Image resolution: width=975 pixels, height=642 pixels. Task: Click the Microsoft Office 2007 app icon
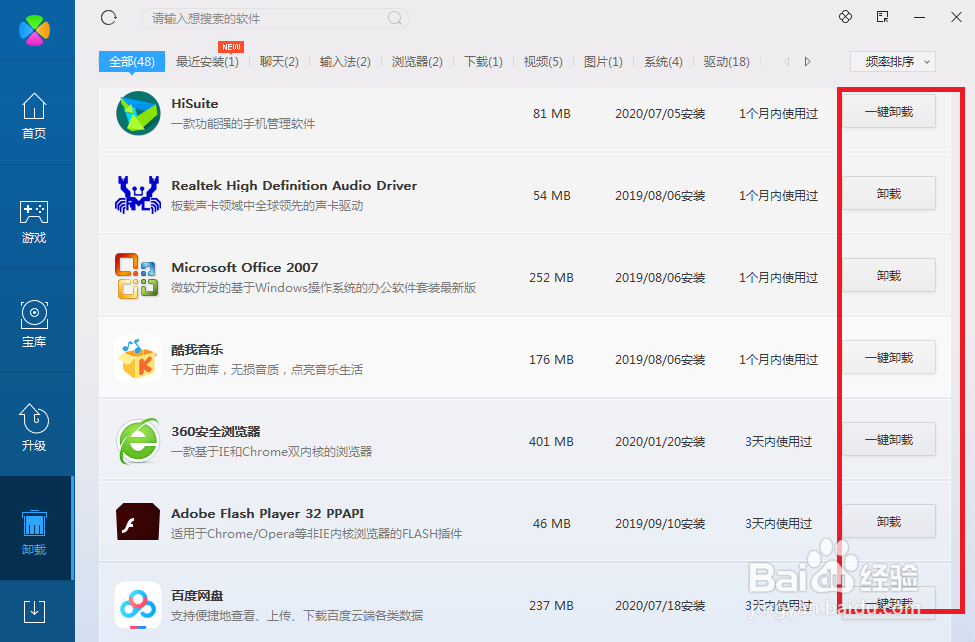(137, 277)
